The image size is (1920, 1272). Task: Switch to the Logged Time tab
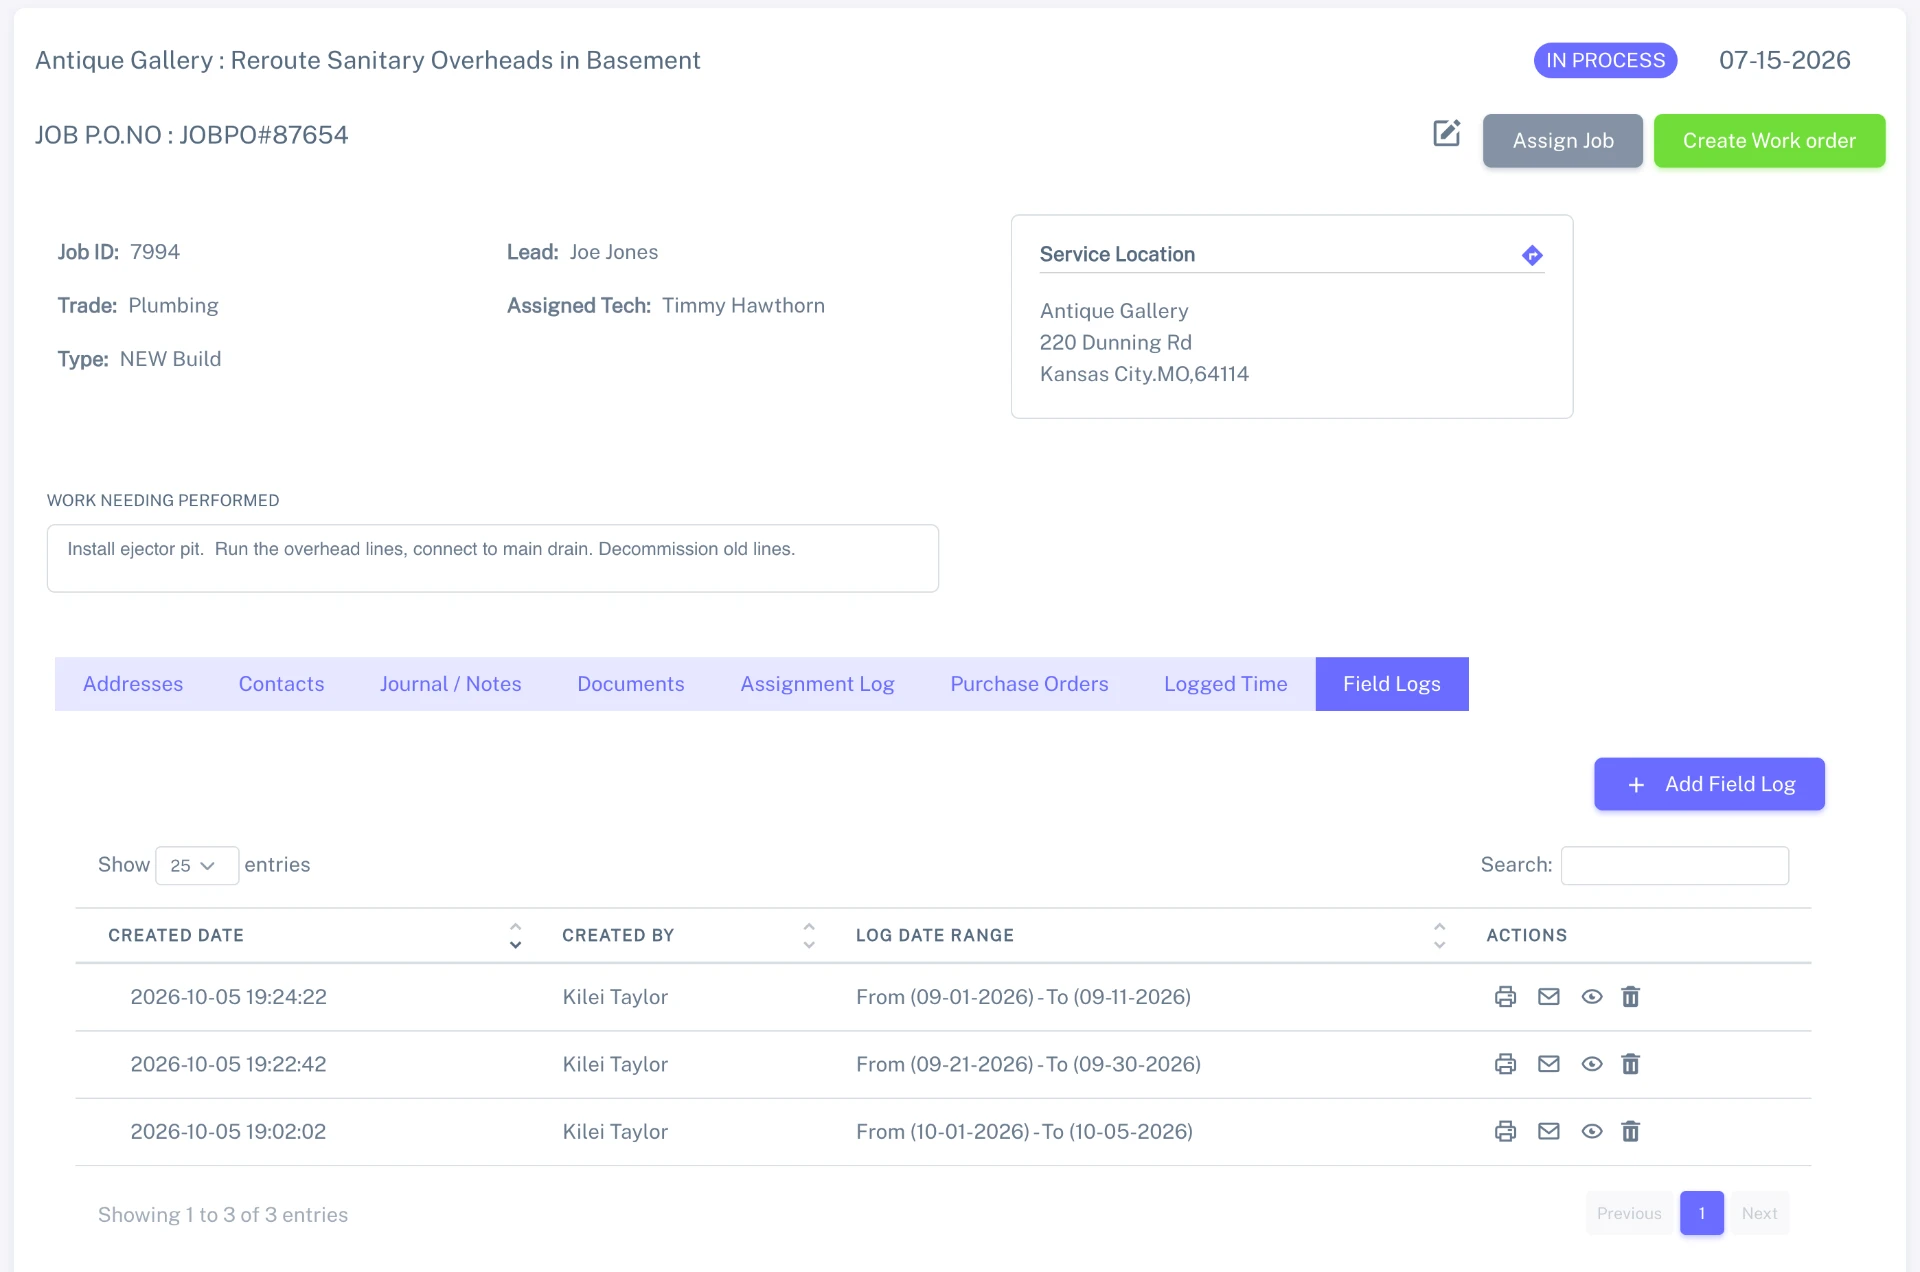(1225, 684)
